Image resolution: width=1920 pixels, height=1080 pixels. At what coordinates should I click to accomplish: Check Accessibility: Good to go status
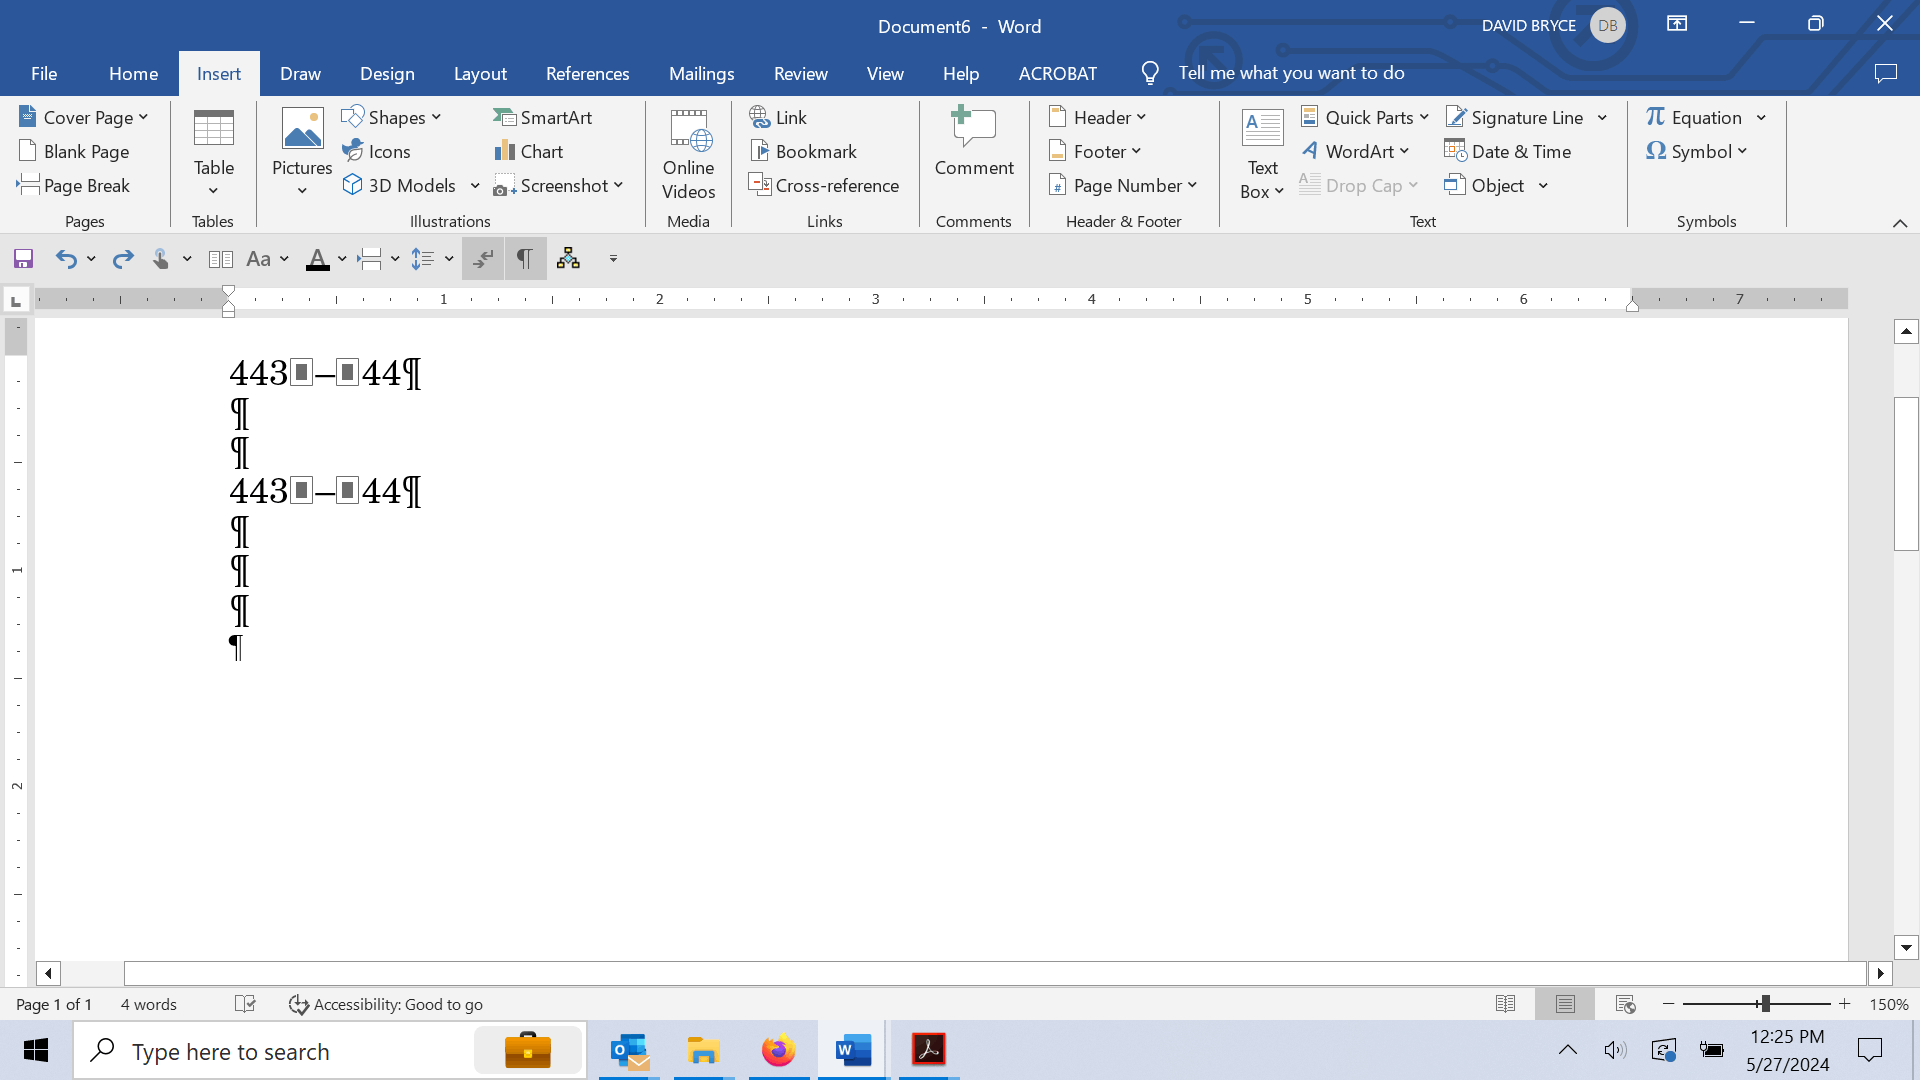(x=385, y=1004)
